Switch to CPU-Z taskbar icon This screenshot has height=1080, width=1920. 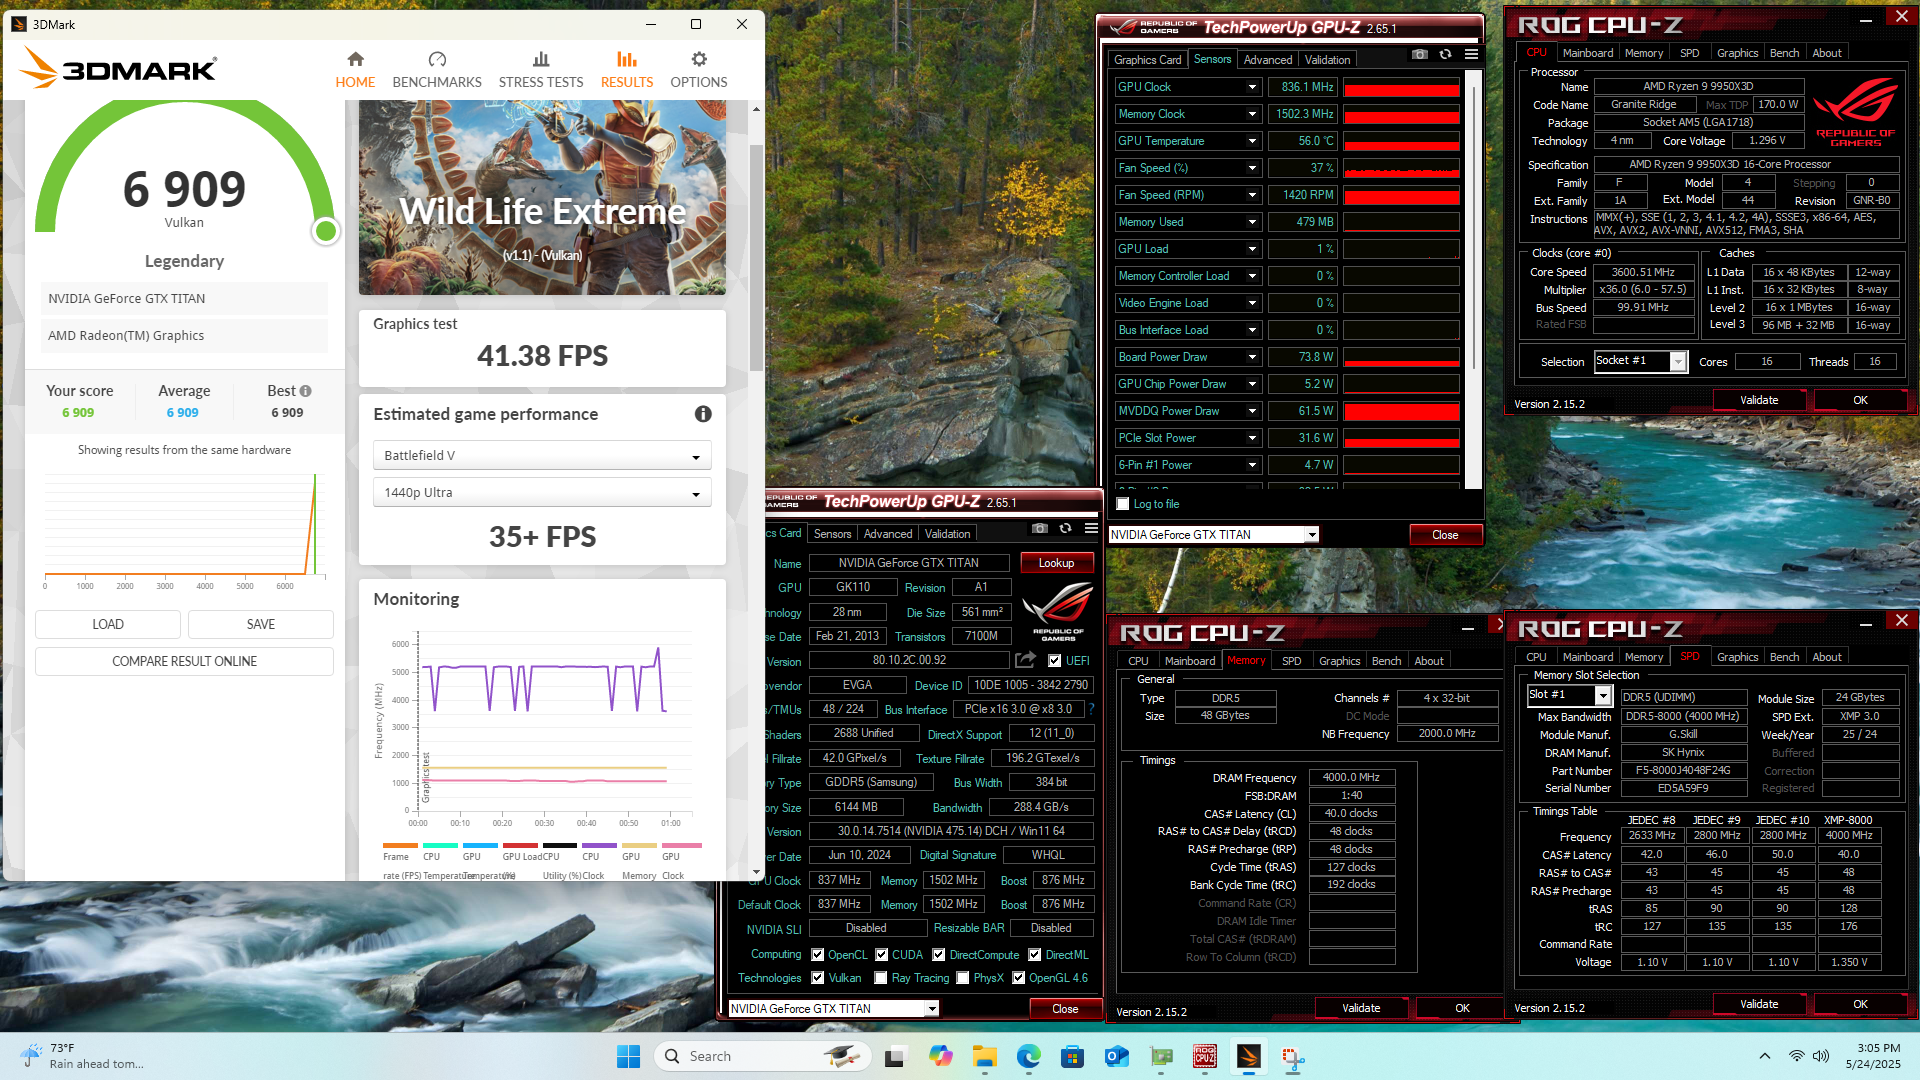pos(1204,1056)
